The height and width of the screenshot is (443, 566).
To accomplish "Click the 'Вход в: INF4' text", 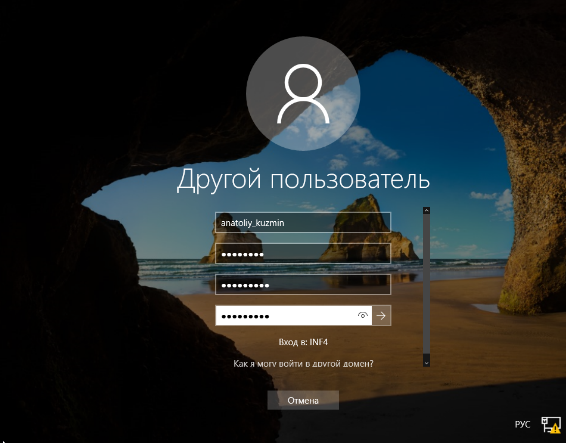I will point(303,342).
